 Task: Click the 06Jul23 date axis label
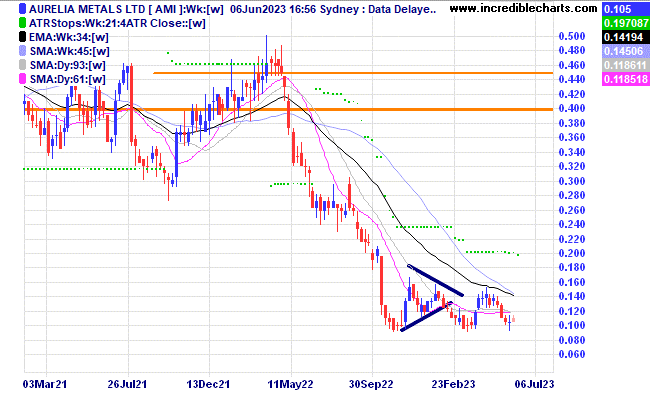tap(534, 384)
